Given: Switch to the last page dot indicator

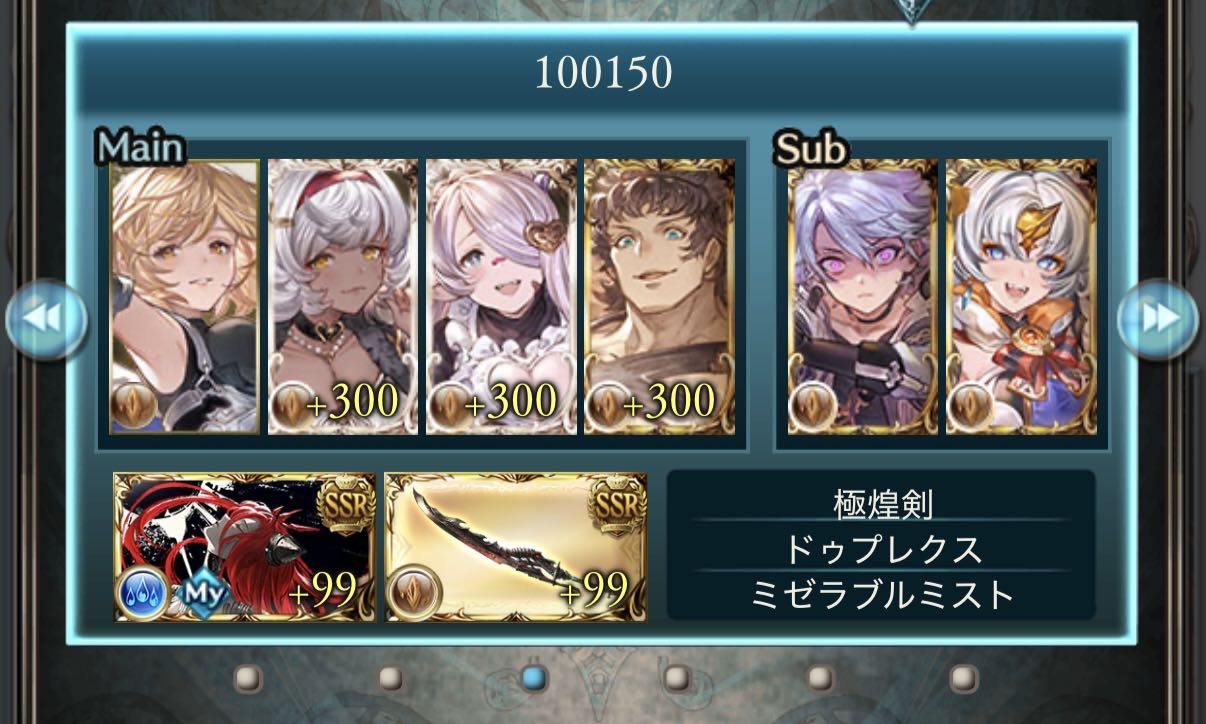Looking at the screenshot, I should pos(964,679).
